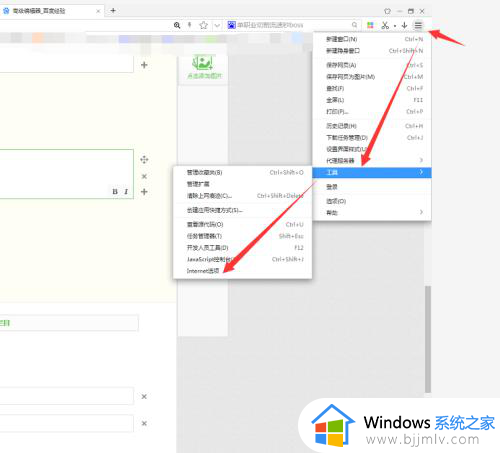Expand the 工具 submenu arrow
Screen dimensions: 500x453
pos(421,172)
